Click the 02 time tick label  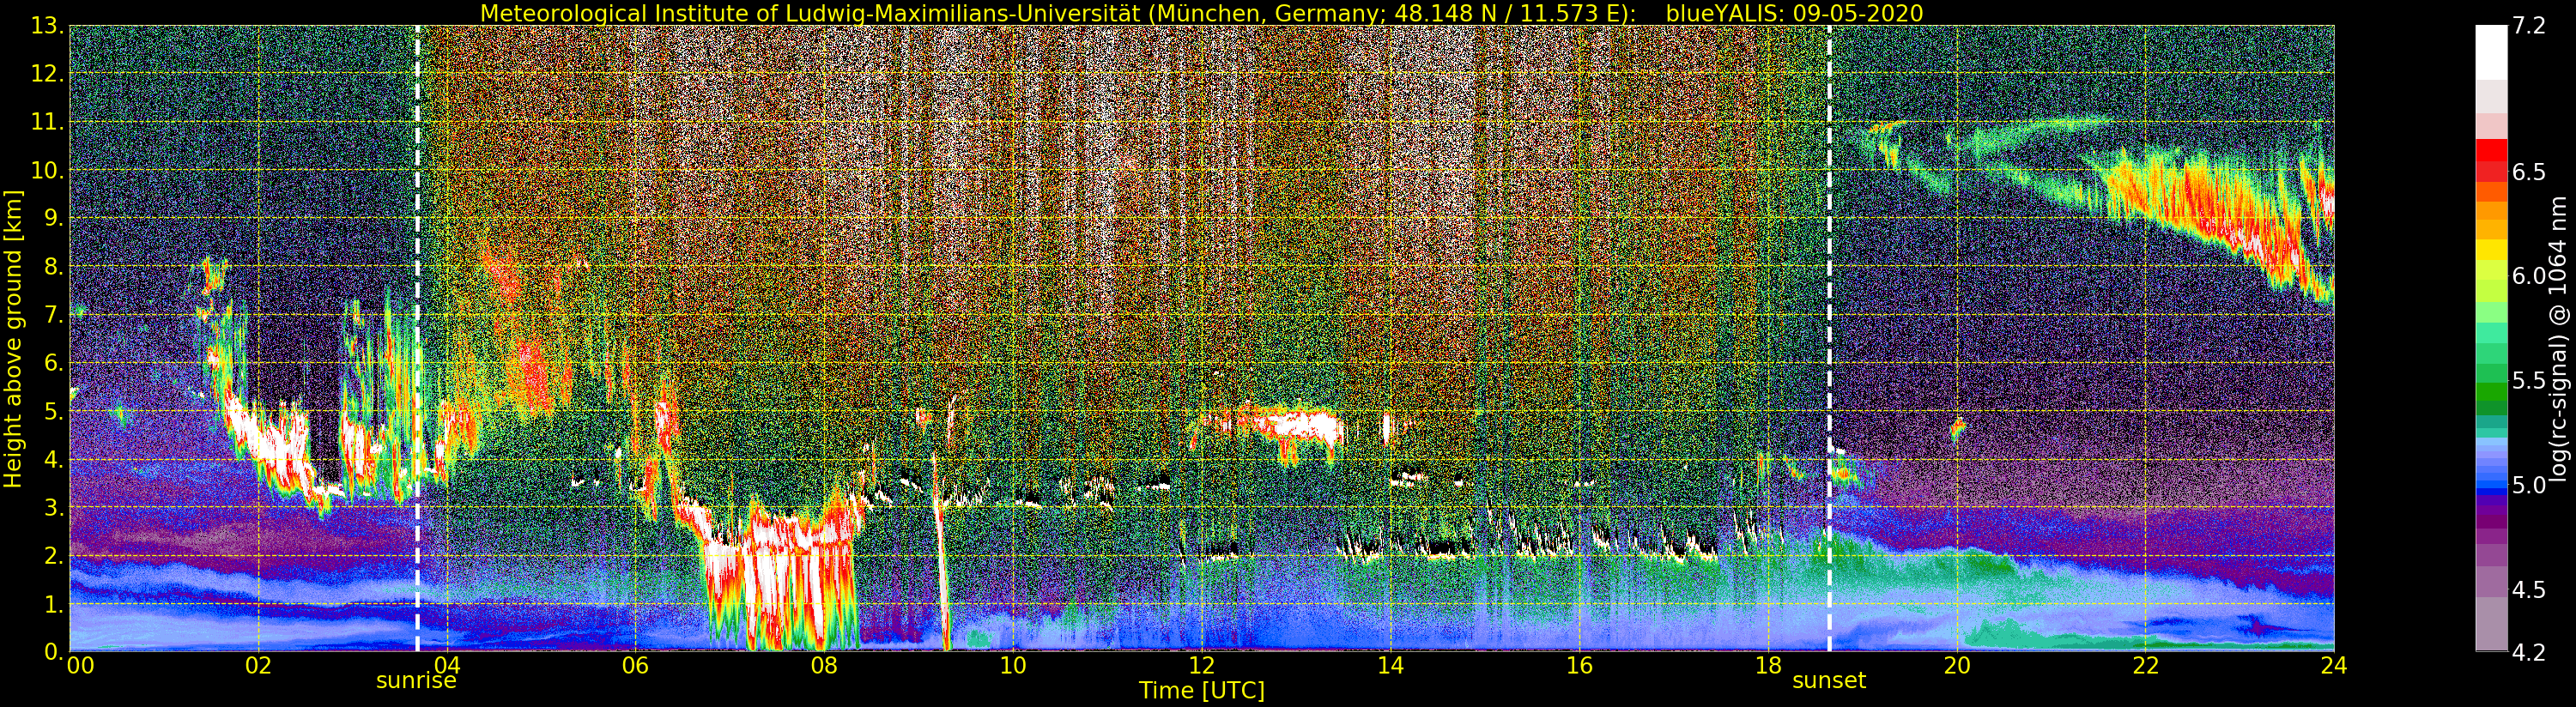pyautogui.click(x=258, y=666)
